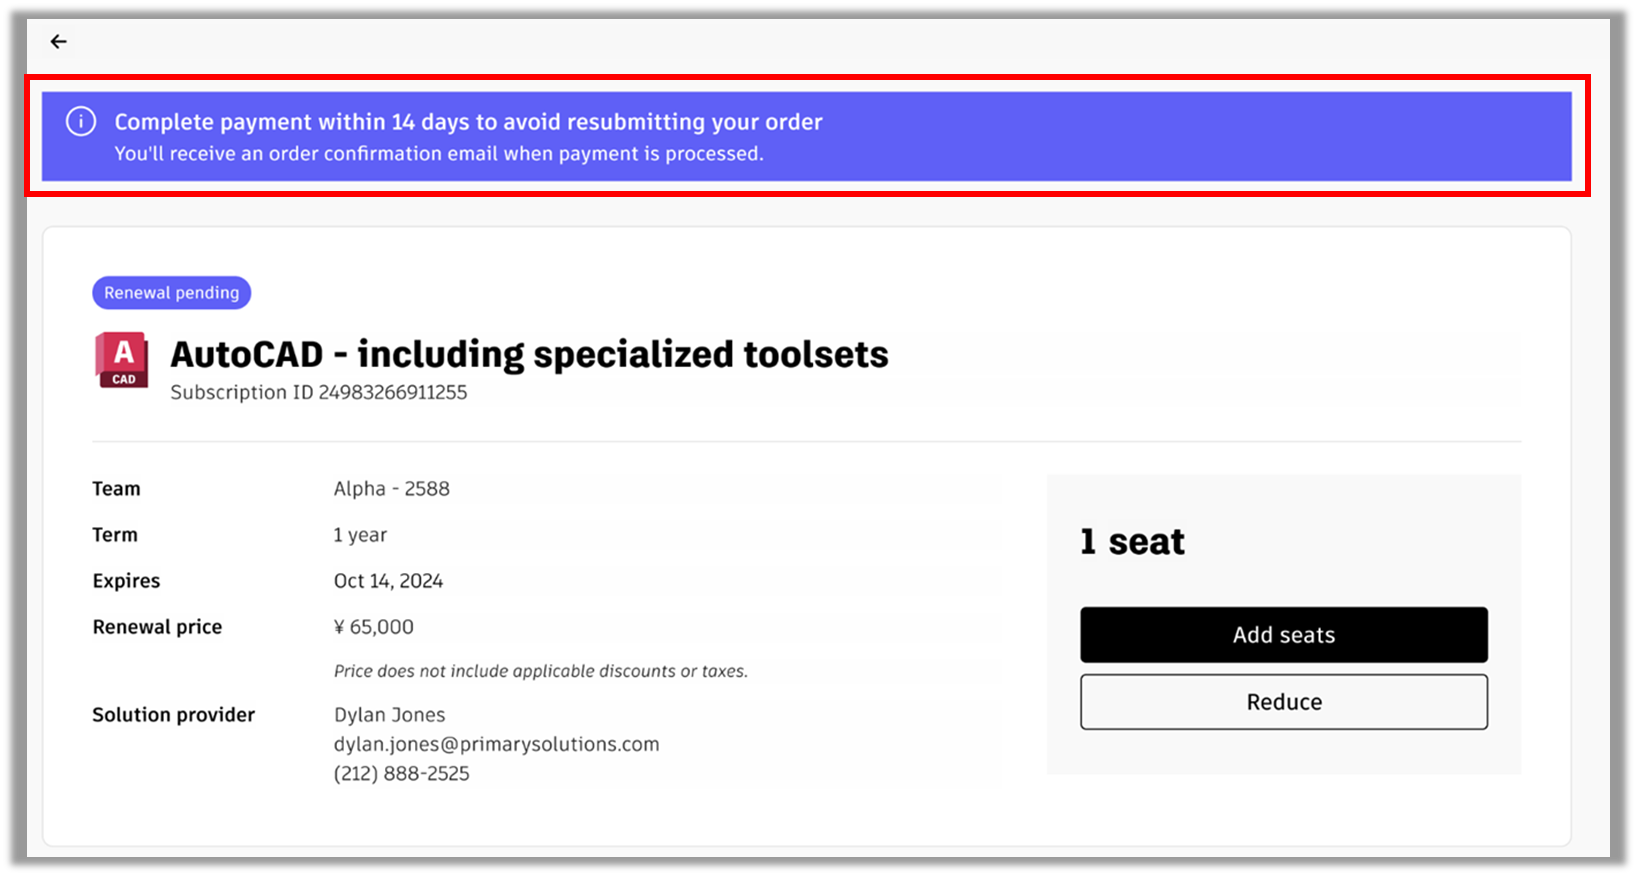Click the price discounts or taxes disclaimer
Screen dimensions: 1637x876
[540, 671]
